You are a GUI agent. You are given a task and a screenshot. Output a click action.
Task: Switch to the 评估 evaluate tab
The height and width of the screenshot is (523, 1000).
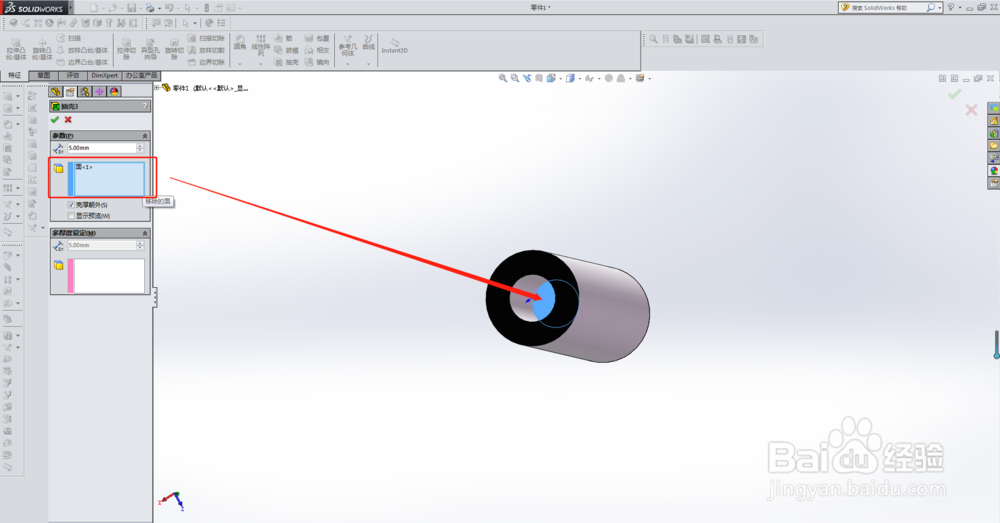coord(73,75)
